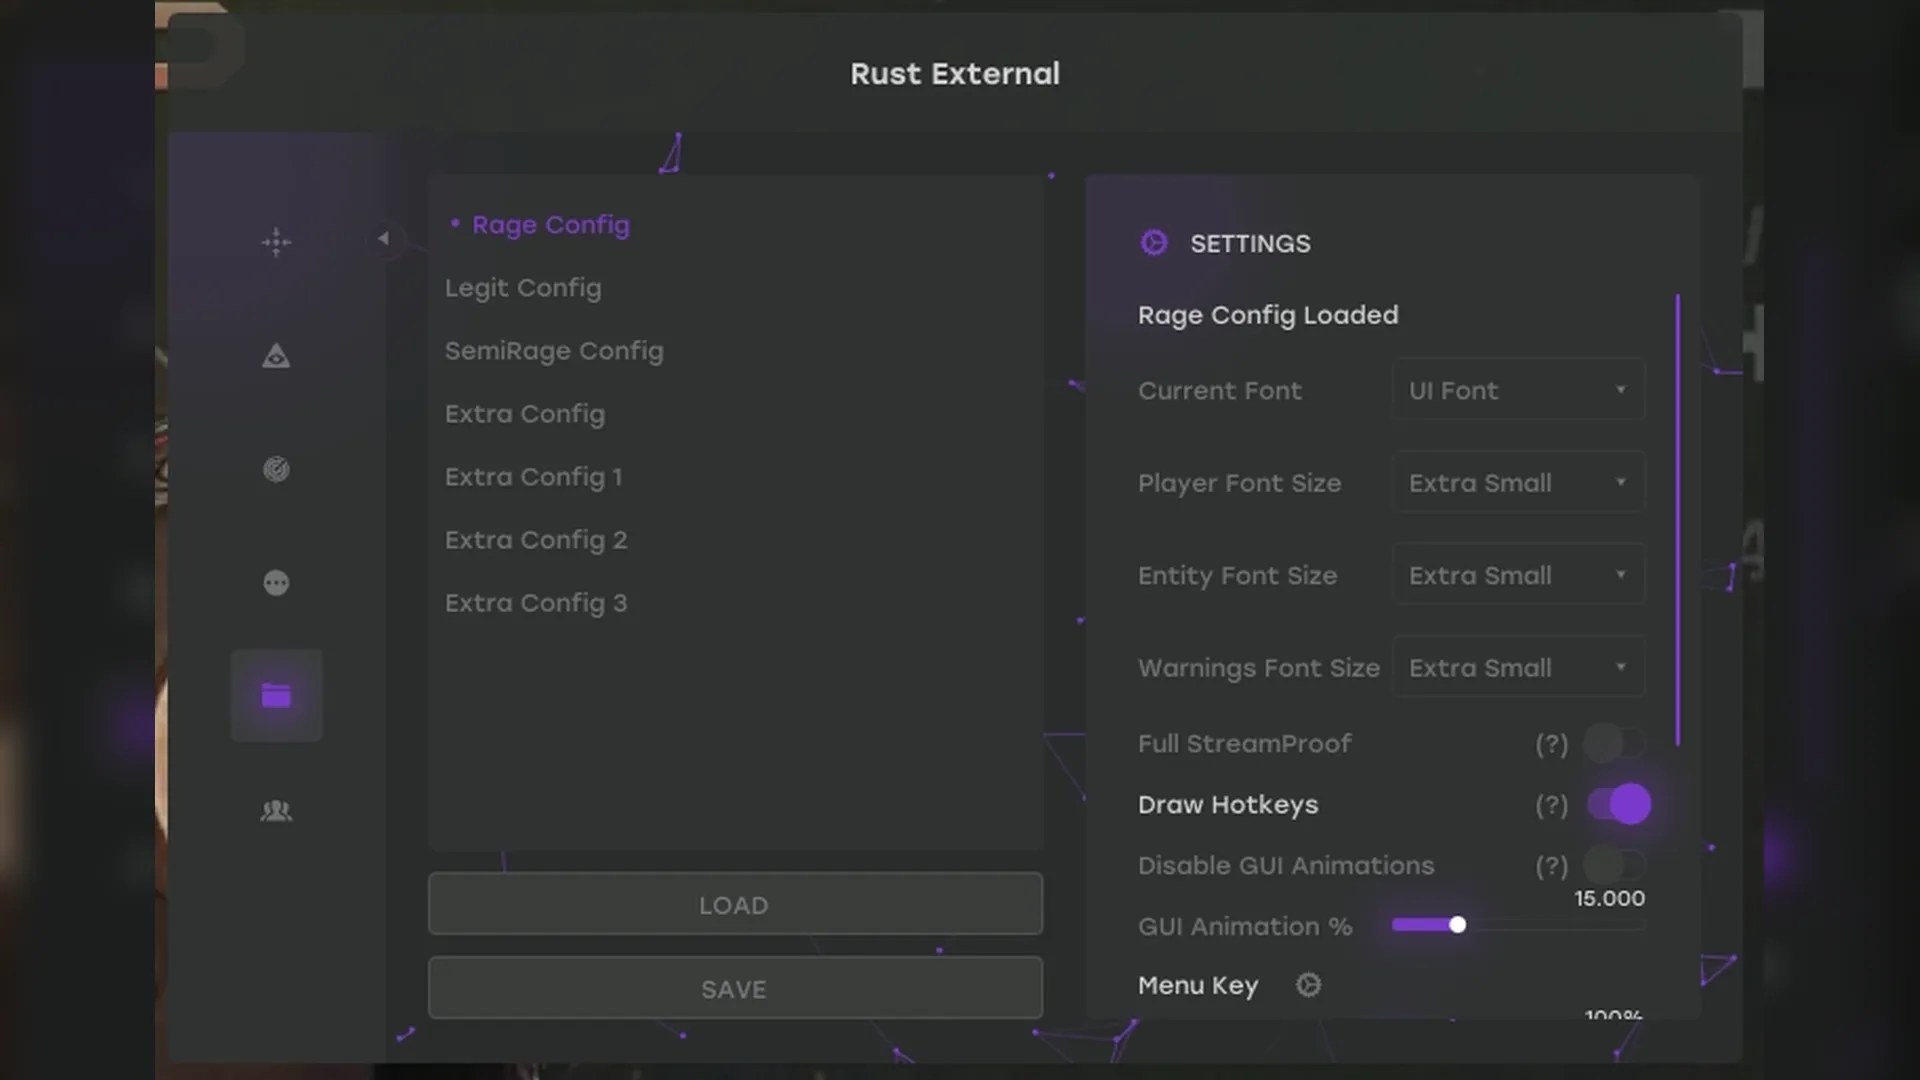Adjust the GUI Animation % slider
This screenshot has height=1080, width=1920.
tap(1458, 924)
